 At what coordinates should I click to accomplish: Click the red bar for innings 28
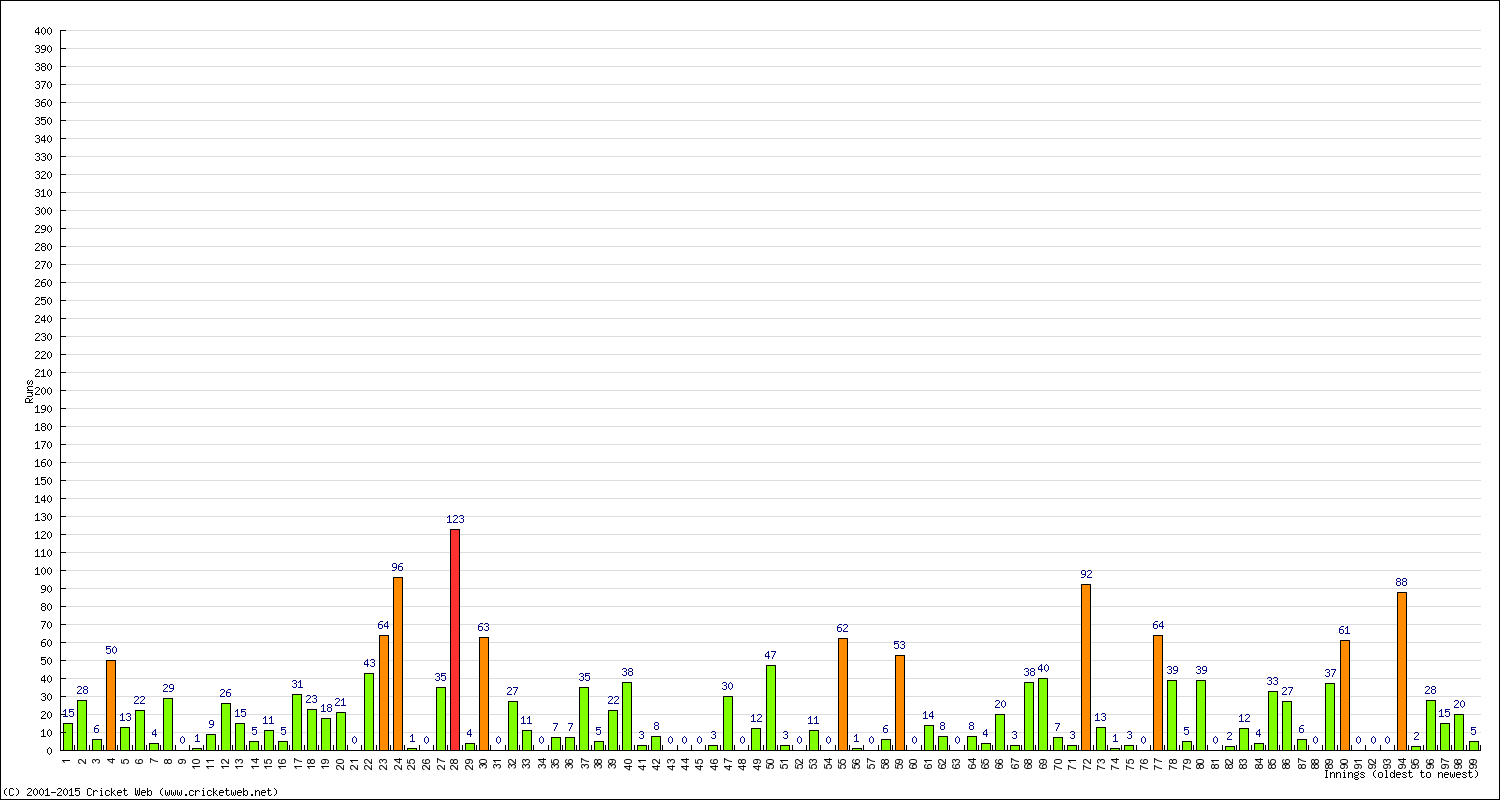pyautogui.click(x=455, y=639)
